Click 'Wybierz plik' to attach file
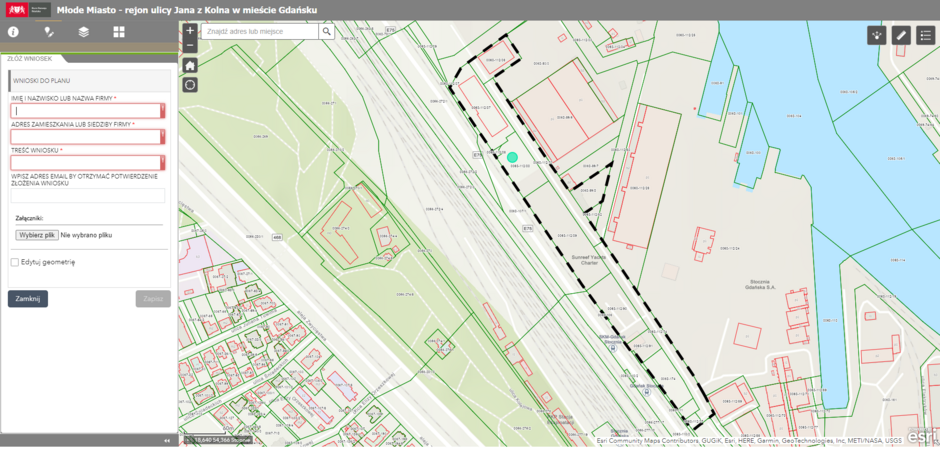Screen dimensions: 940x455 click(x=37, y=235)
